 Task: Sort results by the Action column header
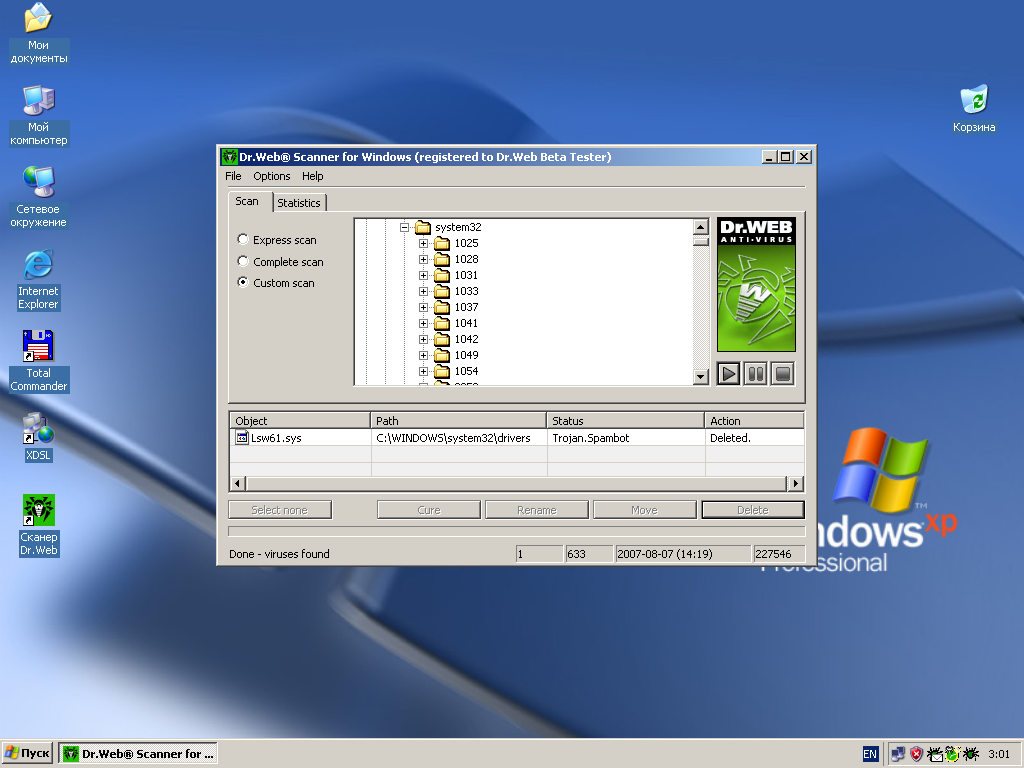click(754, 421)
